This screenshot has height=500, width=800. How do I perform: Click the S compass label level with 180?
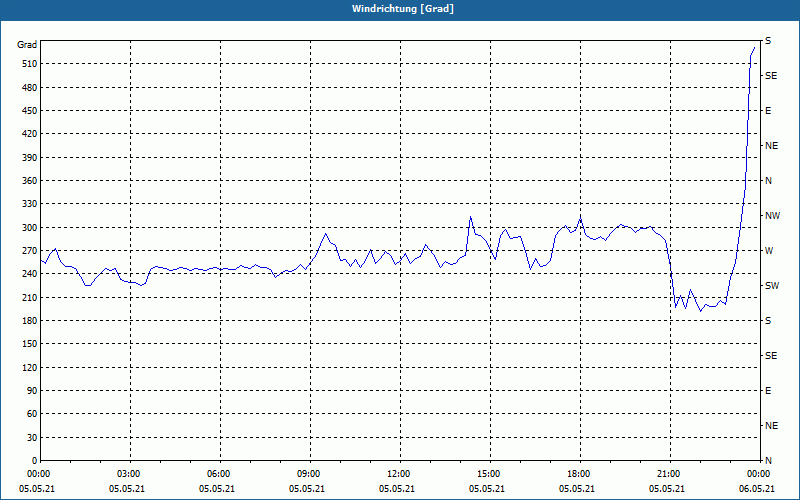pyautogui.click(x=768, y=320)
